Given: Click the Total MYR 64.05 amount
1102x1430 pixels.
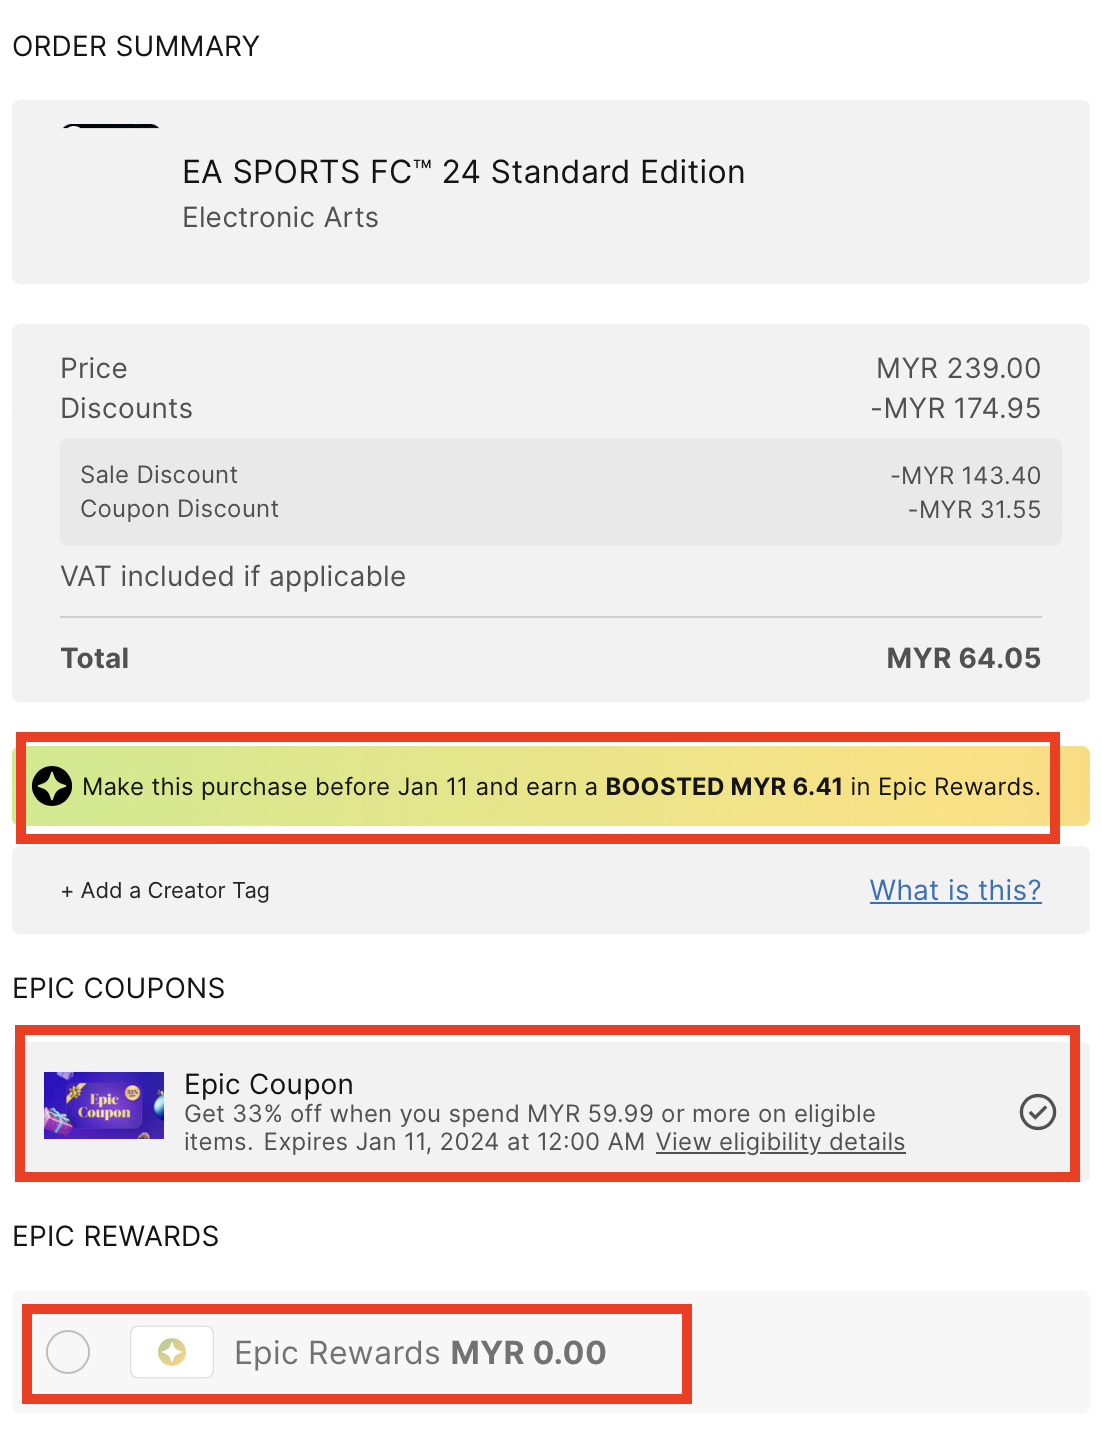Looking at the screenshot, I should pyautogui.click(x=963, y=658).
